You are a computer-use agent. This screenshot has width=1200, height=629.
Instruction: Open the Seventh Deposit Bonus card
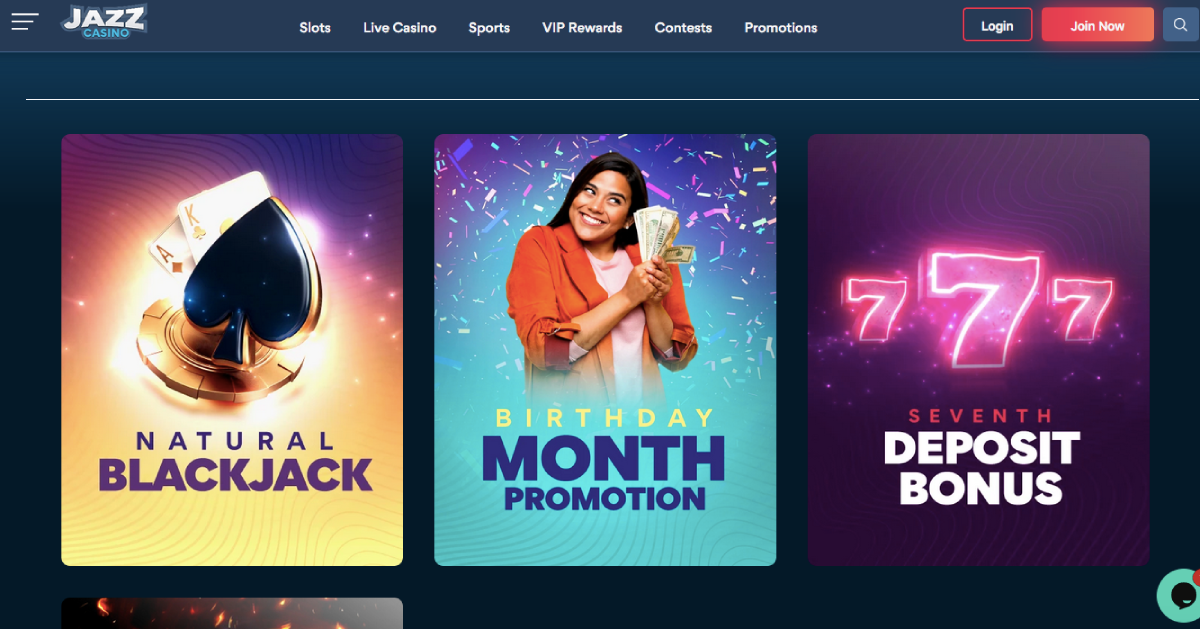[978, 350]
